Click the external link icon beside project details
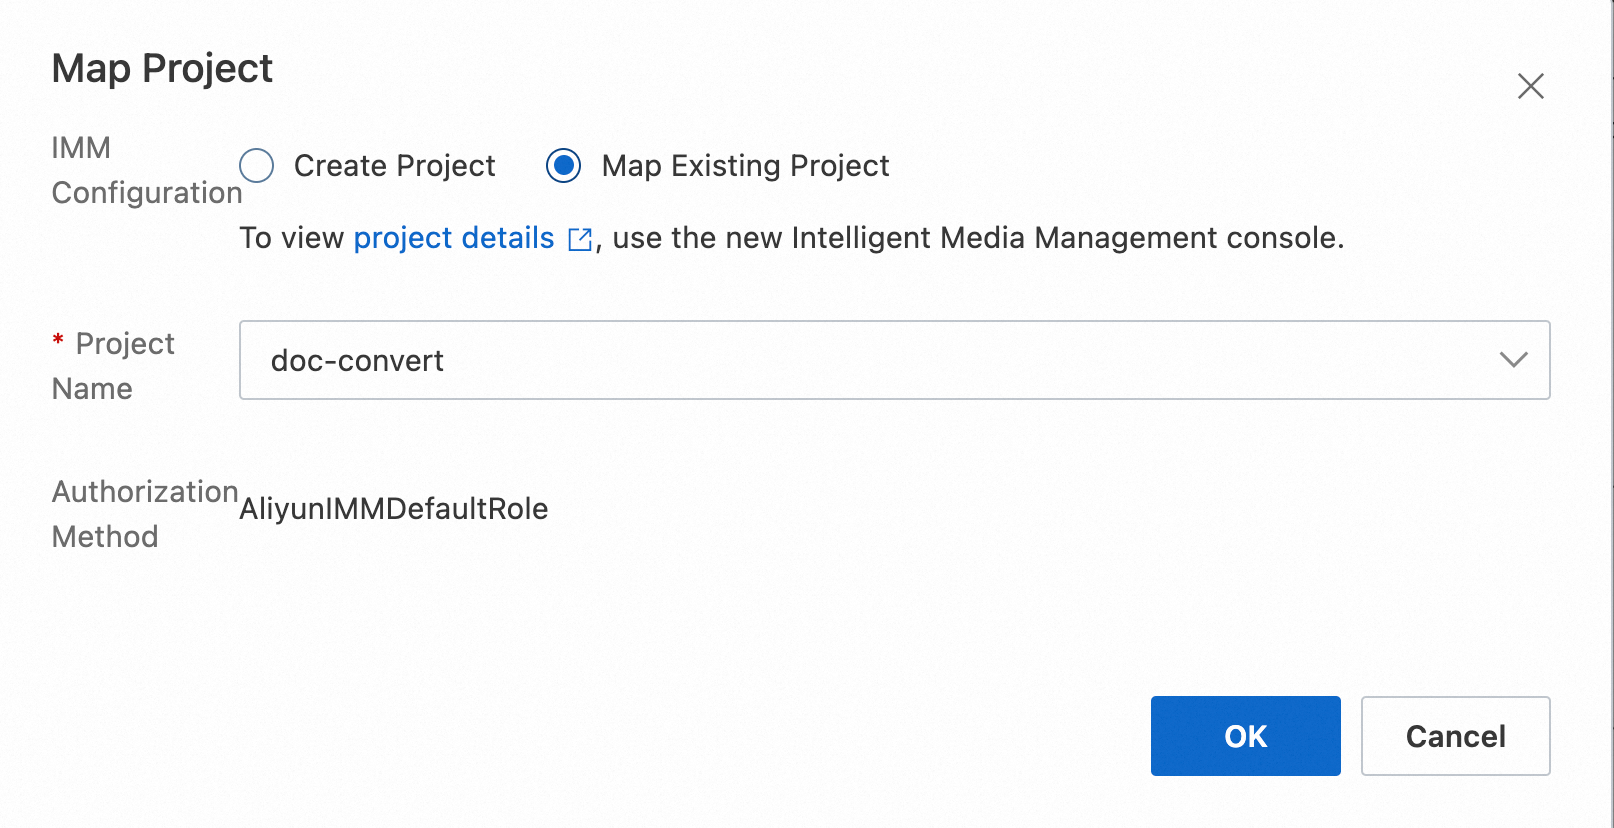Screen dimensions: 1614x828 (x=580, y=239)
